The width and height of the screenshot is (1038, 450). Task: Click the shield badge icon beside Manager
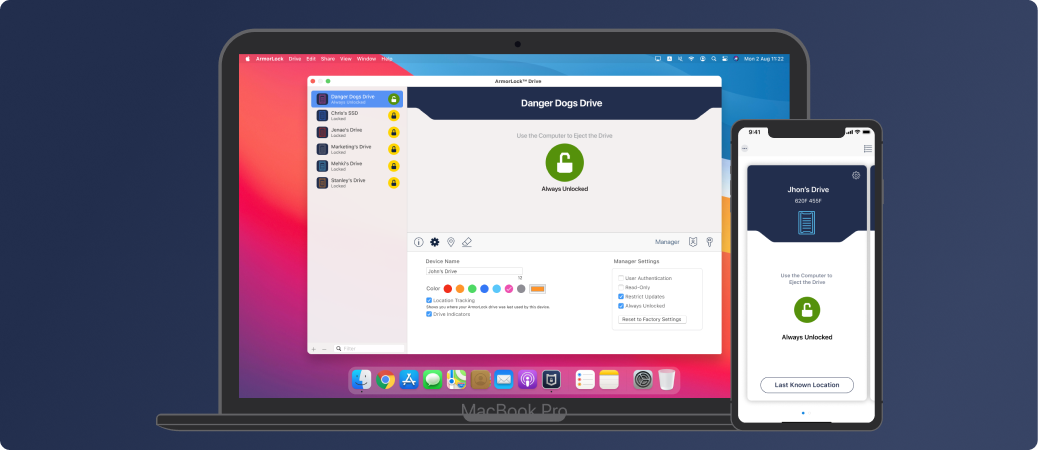pos(693,242)
